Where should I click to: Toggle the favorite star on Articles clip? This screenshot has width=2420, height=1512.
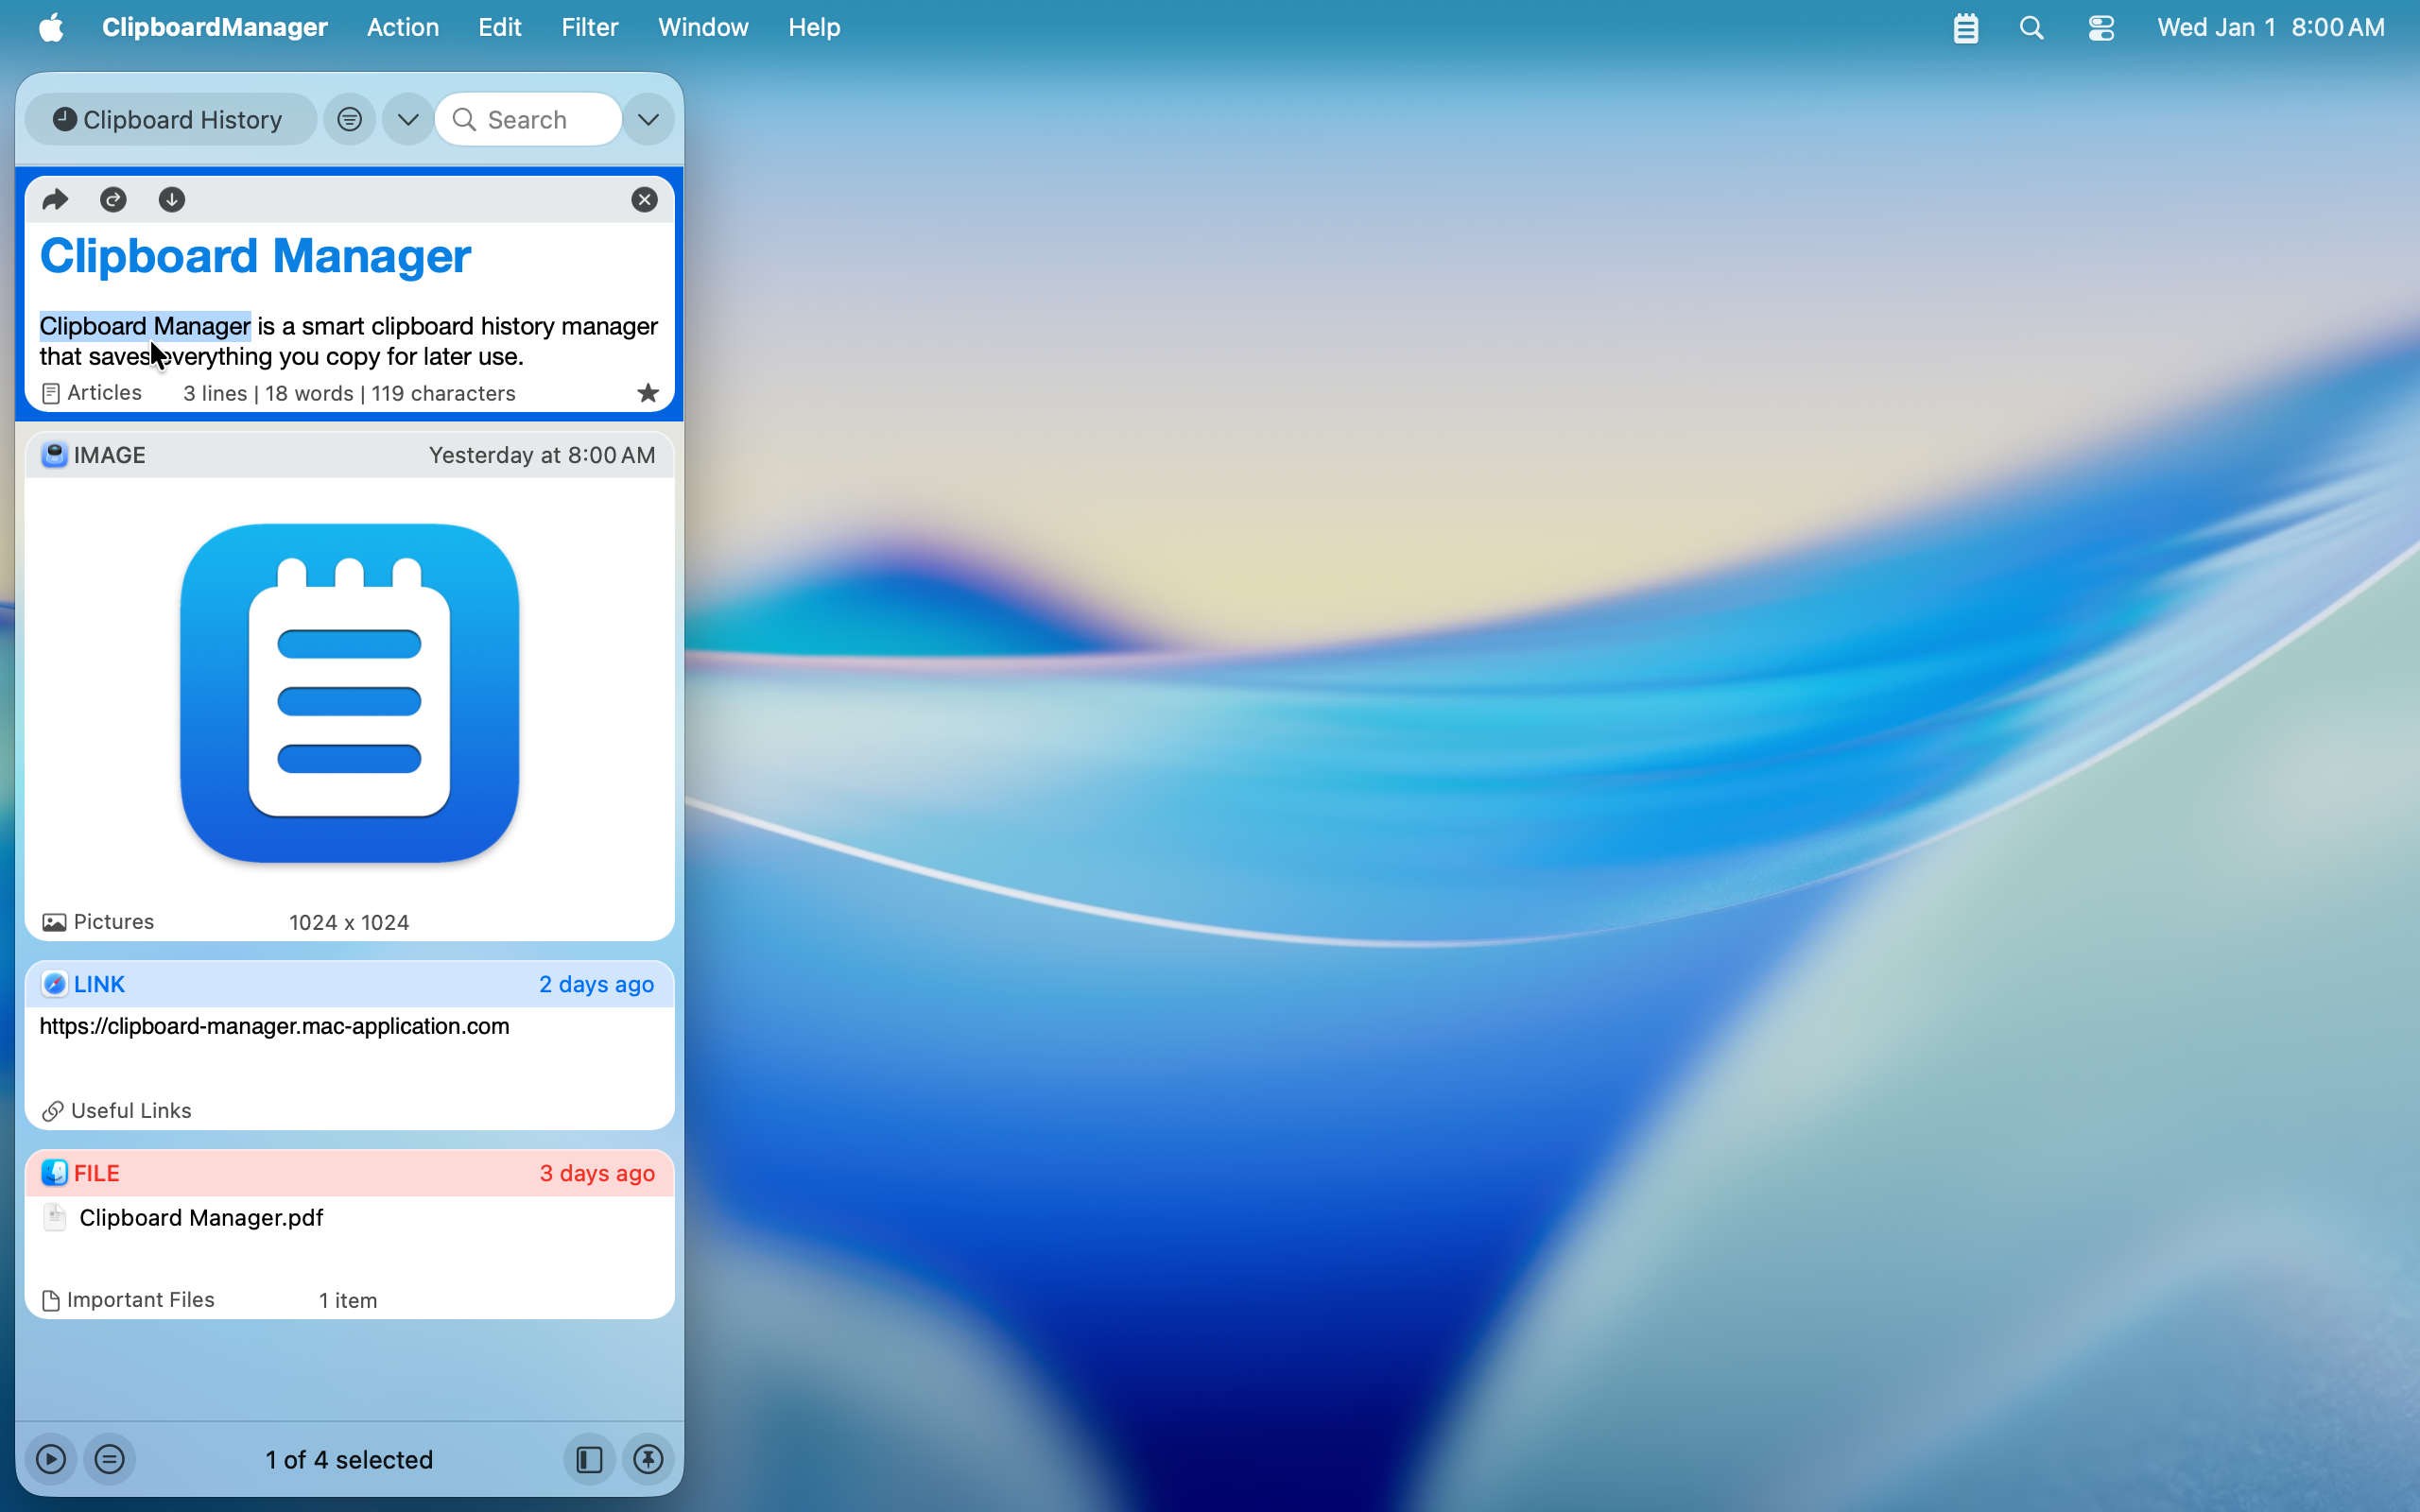click(x=648, y=393)
